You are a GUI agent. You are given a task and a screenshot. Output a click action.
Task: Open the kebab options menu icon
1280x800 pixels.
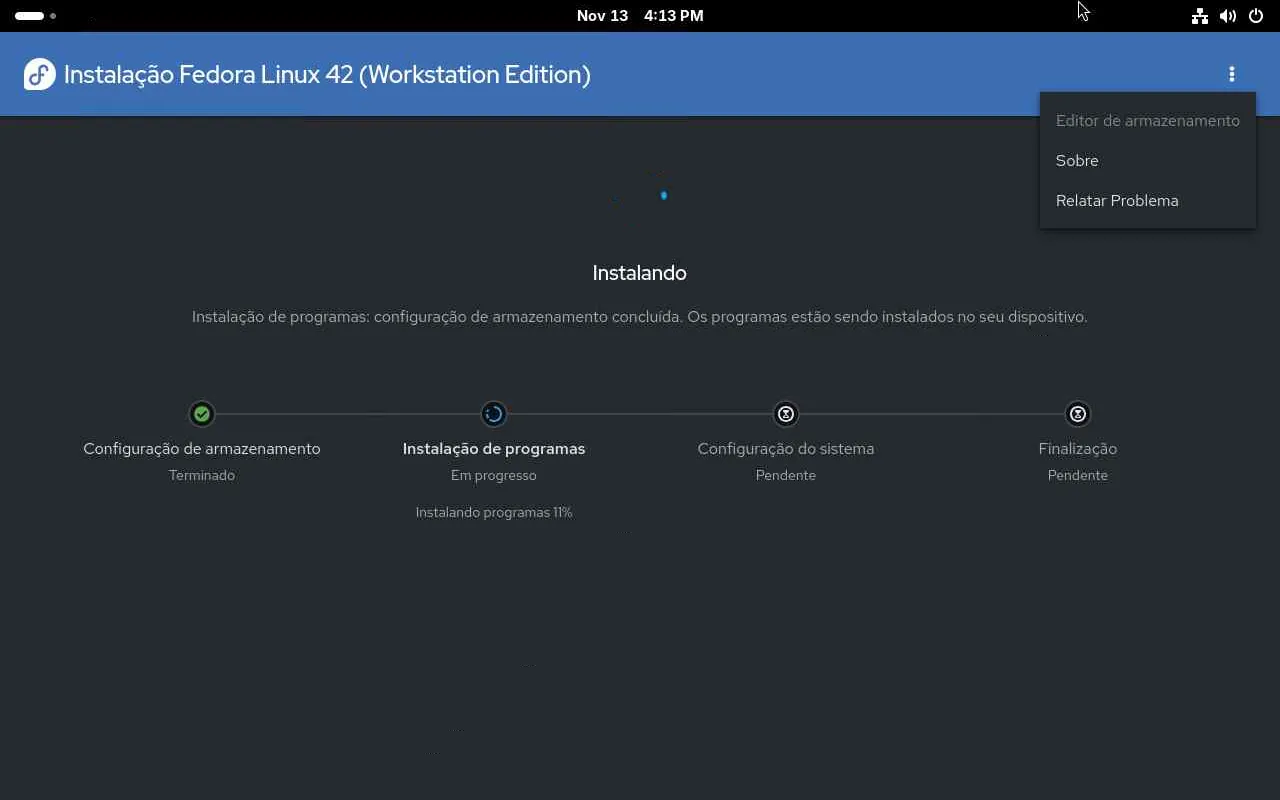[x=1232, y=74]
